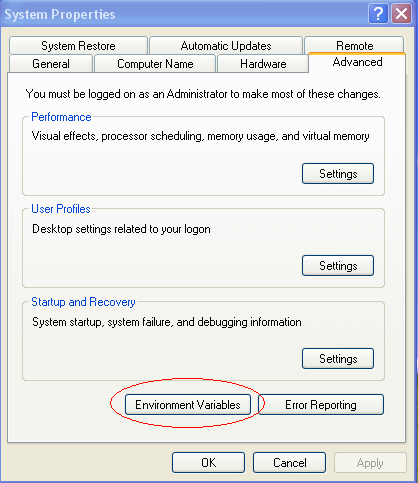Image resolution: width=418 pixels, height=483 pixels.
Task: Switch to the System Restore tab
Action: tap(78, 46)
